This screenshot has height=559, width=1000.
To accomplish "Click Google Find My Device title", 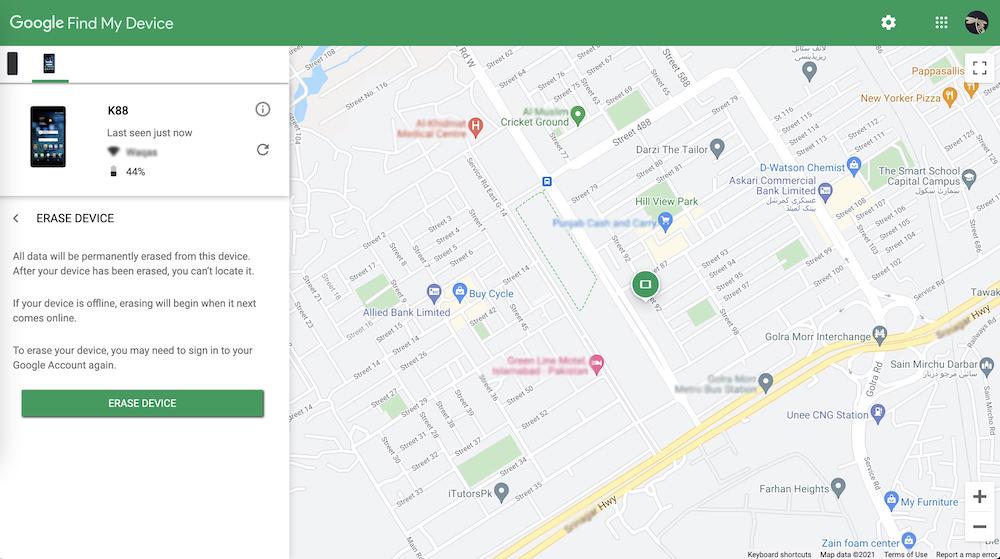I will [x=91, y=23].
